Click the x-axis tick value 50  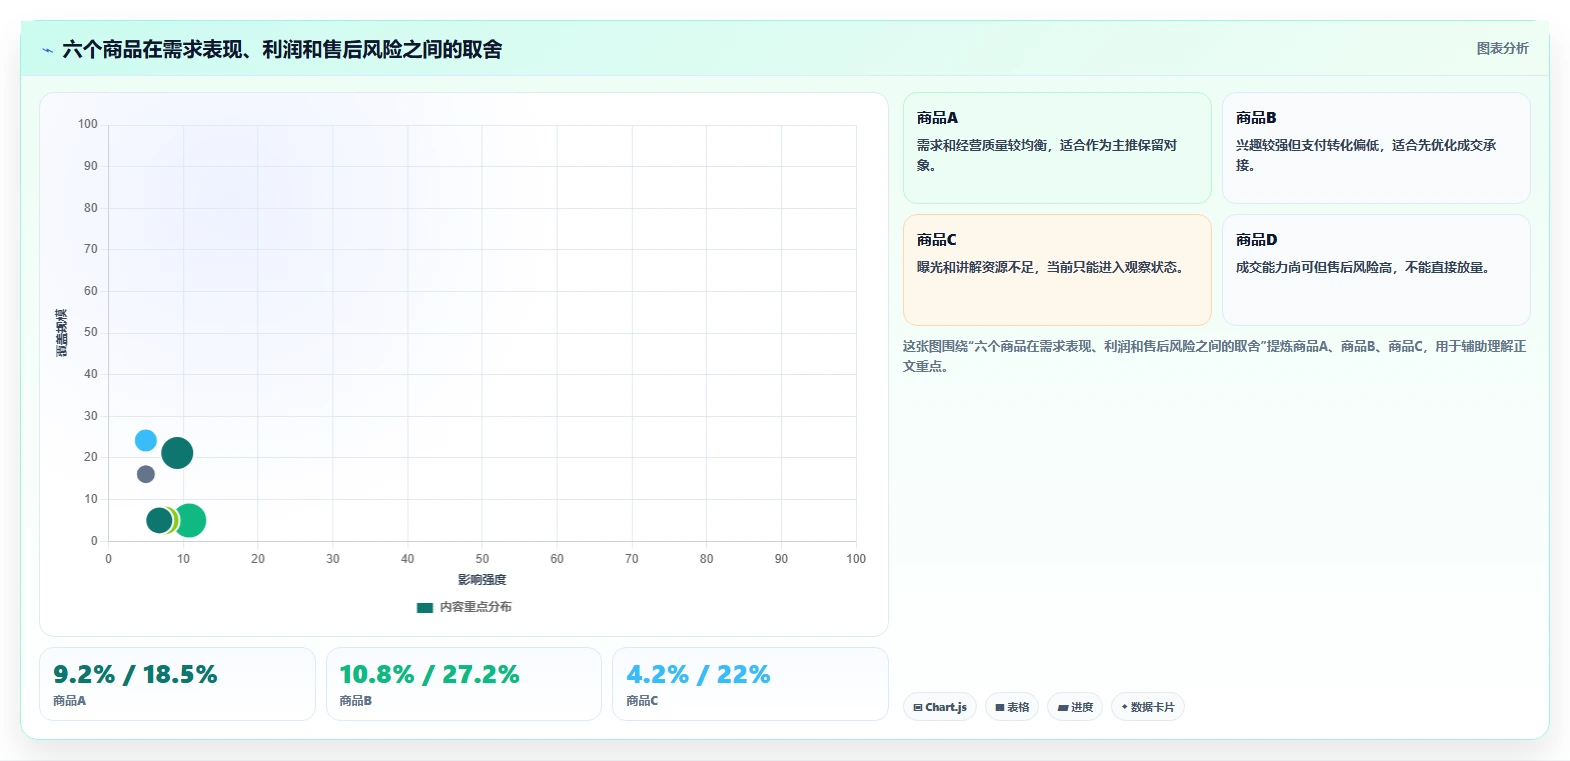click(x=482, y=559)
